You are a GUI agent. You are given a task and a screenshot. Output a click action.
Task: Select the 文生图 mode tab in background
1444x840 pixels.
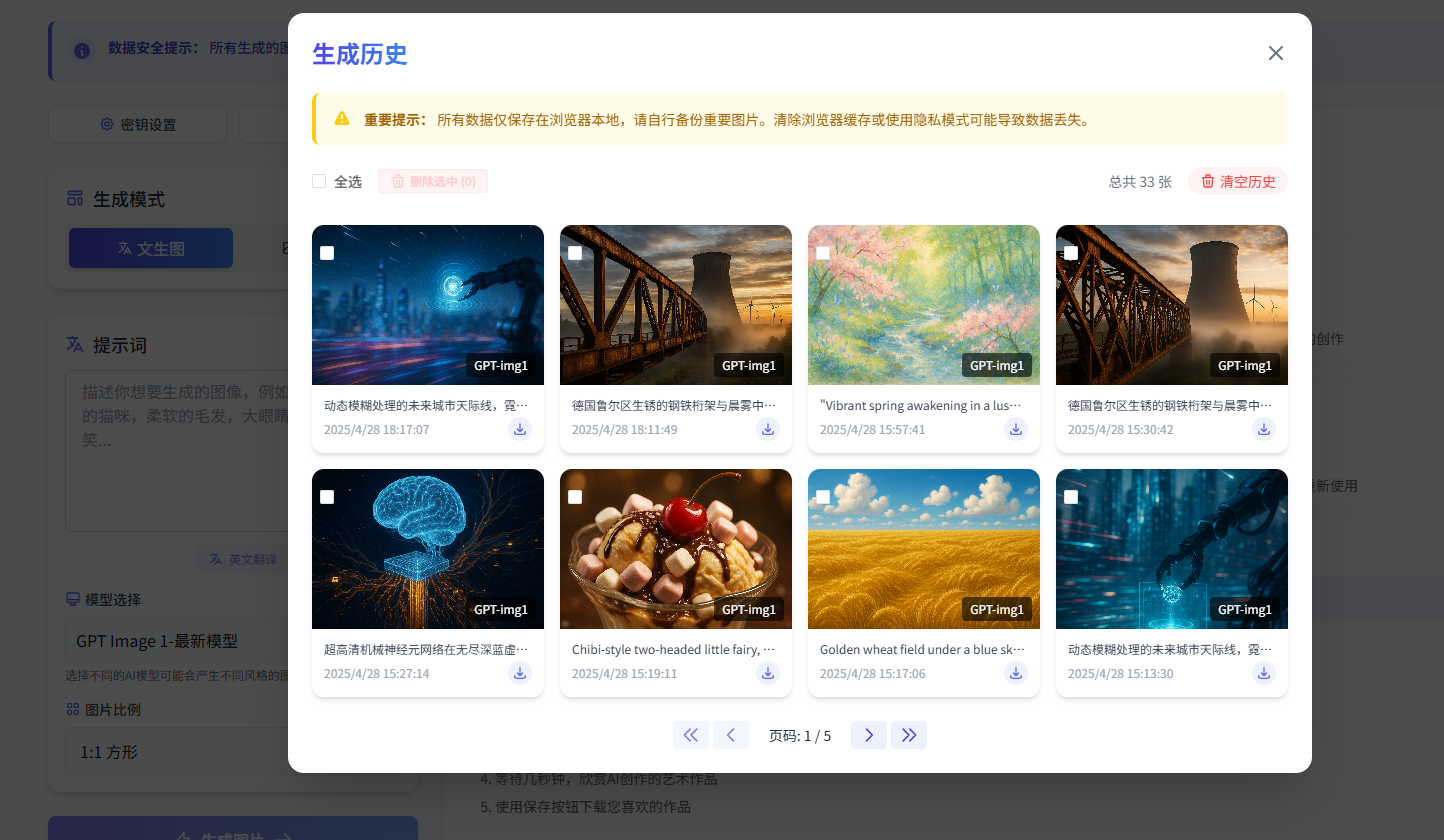pyautogui.click(x=151, y=248)
